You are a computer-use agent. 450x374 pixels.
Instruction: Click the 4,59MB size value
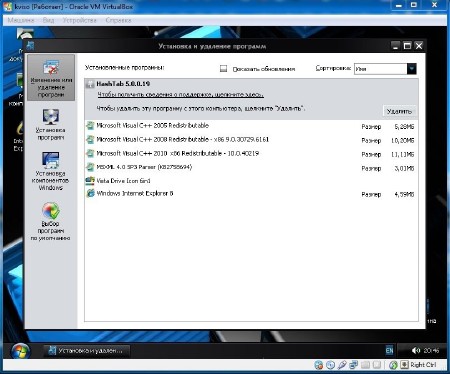pyautogui.click(x=404, y=194)
